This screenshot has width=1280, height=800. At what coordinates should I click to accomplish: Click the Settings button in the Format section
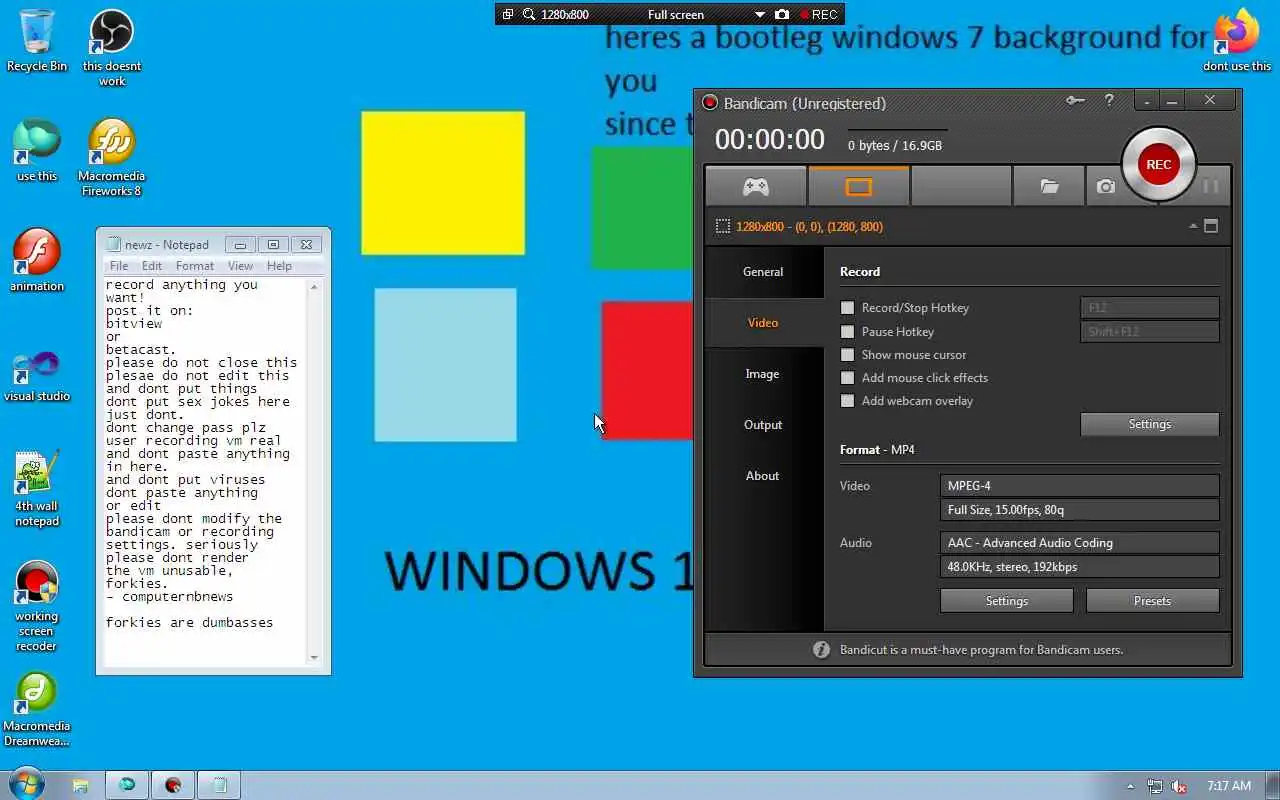pos(1007,601)
